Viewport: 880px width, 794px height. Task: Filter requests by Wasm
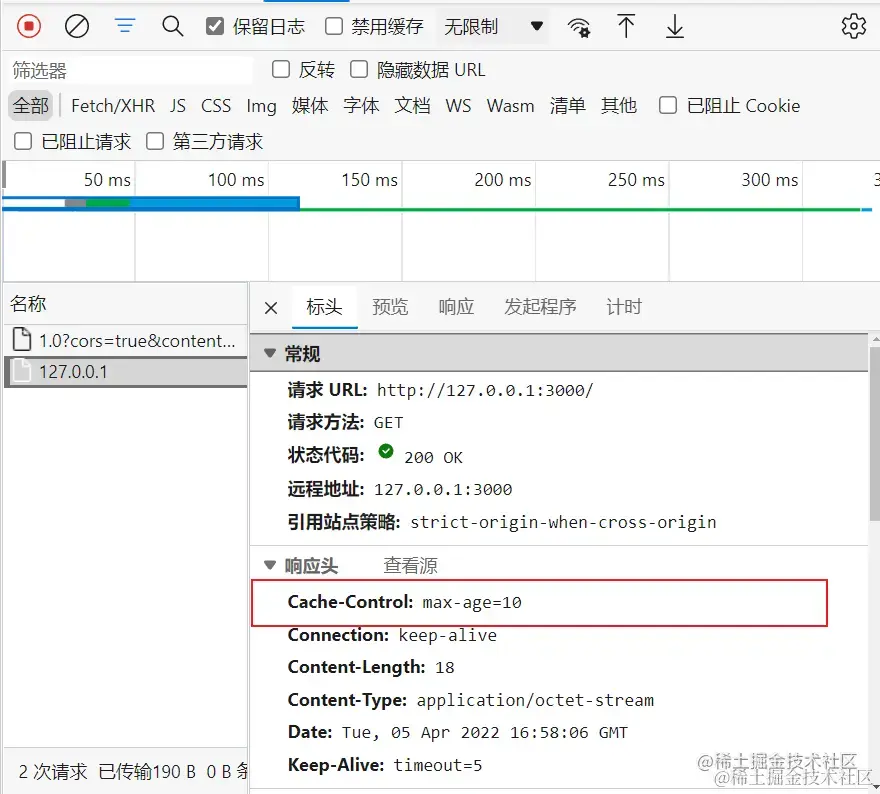pyautogui.click(x=511, y=105)
